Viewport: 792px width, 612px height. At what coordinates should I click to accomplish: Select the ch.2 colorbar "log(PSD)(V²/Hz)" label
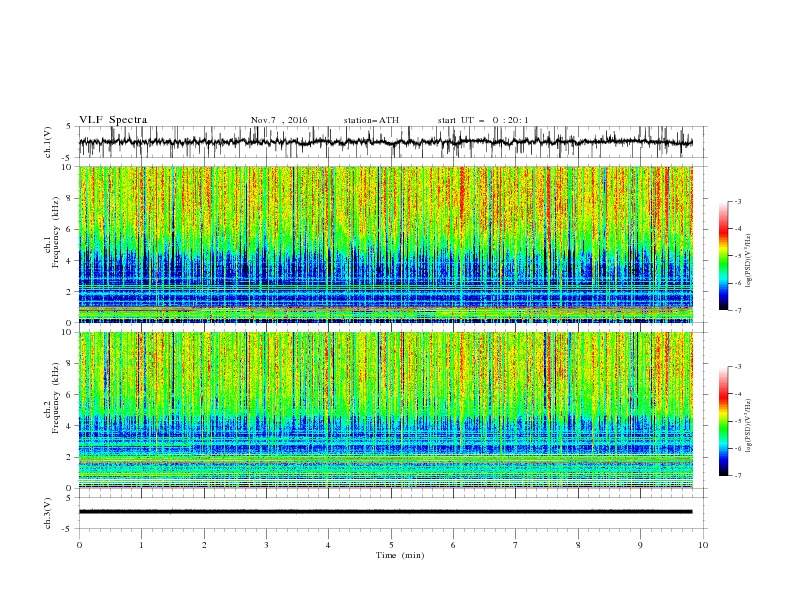pyautogui.click(x=748, y=425)
